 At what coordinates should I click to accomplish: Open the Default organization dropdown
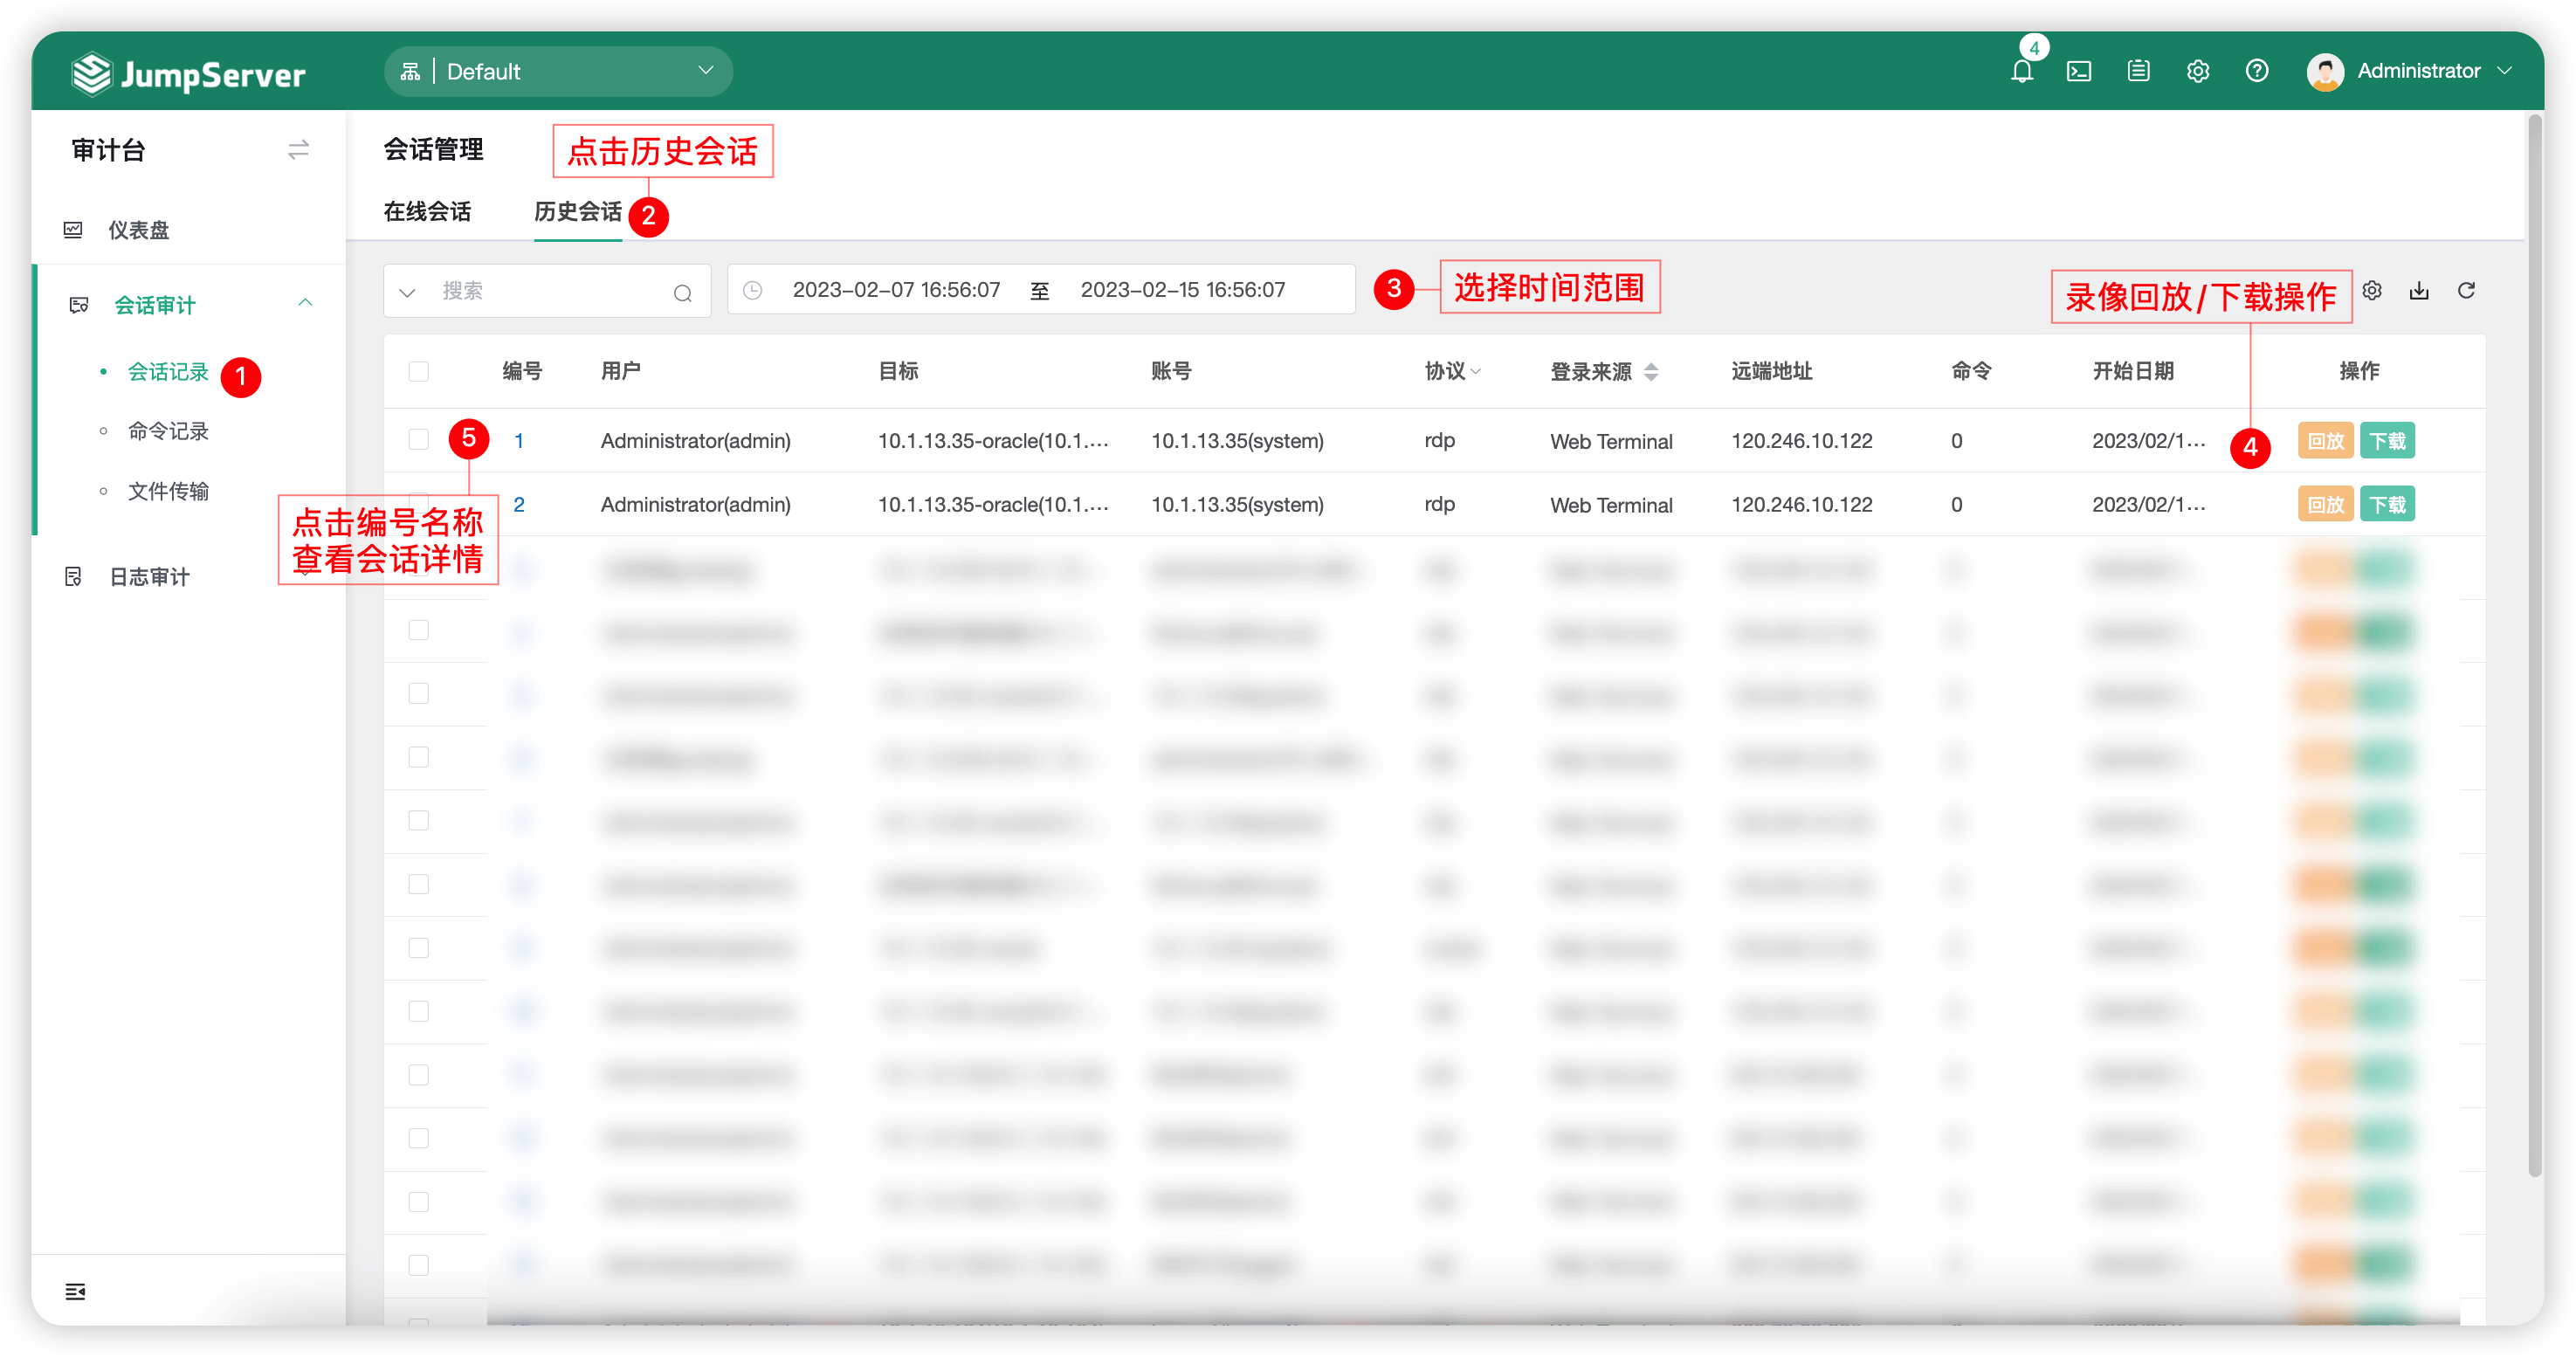(x=558, y=71)
